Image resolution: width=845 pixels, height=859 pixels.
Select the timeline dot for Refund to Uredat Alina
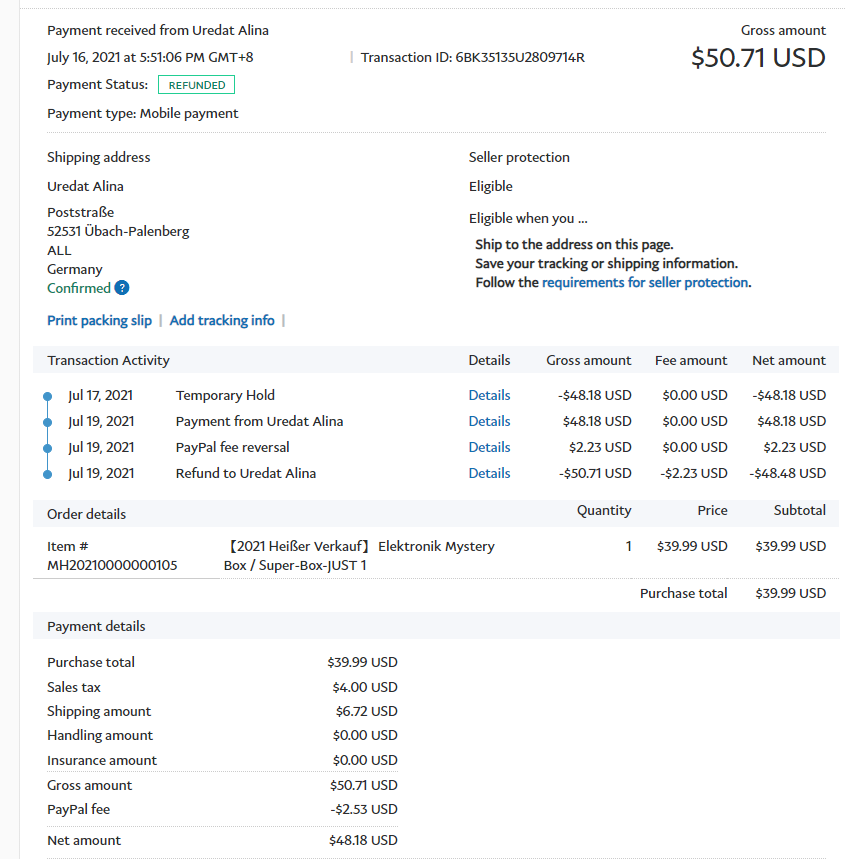[47, 474]
